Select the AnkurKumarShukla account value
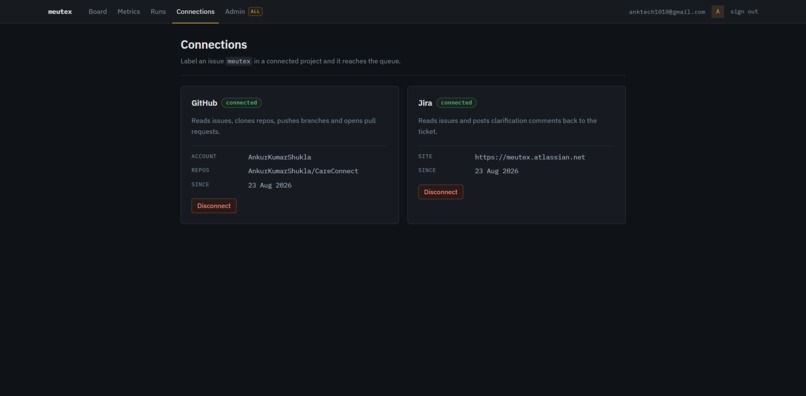Image resolution: width=806 pixels, height=396 pixels. coord(280,157)
